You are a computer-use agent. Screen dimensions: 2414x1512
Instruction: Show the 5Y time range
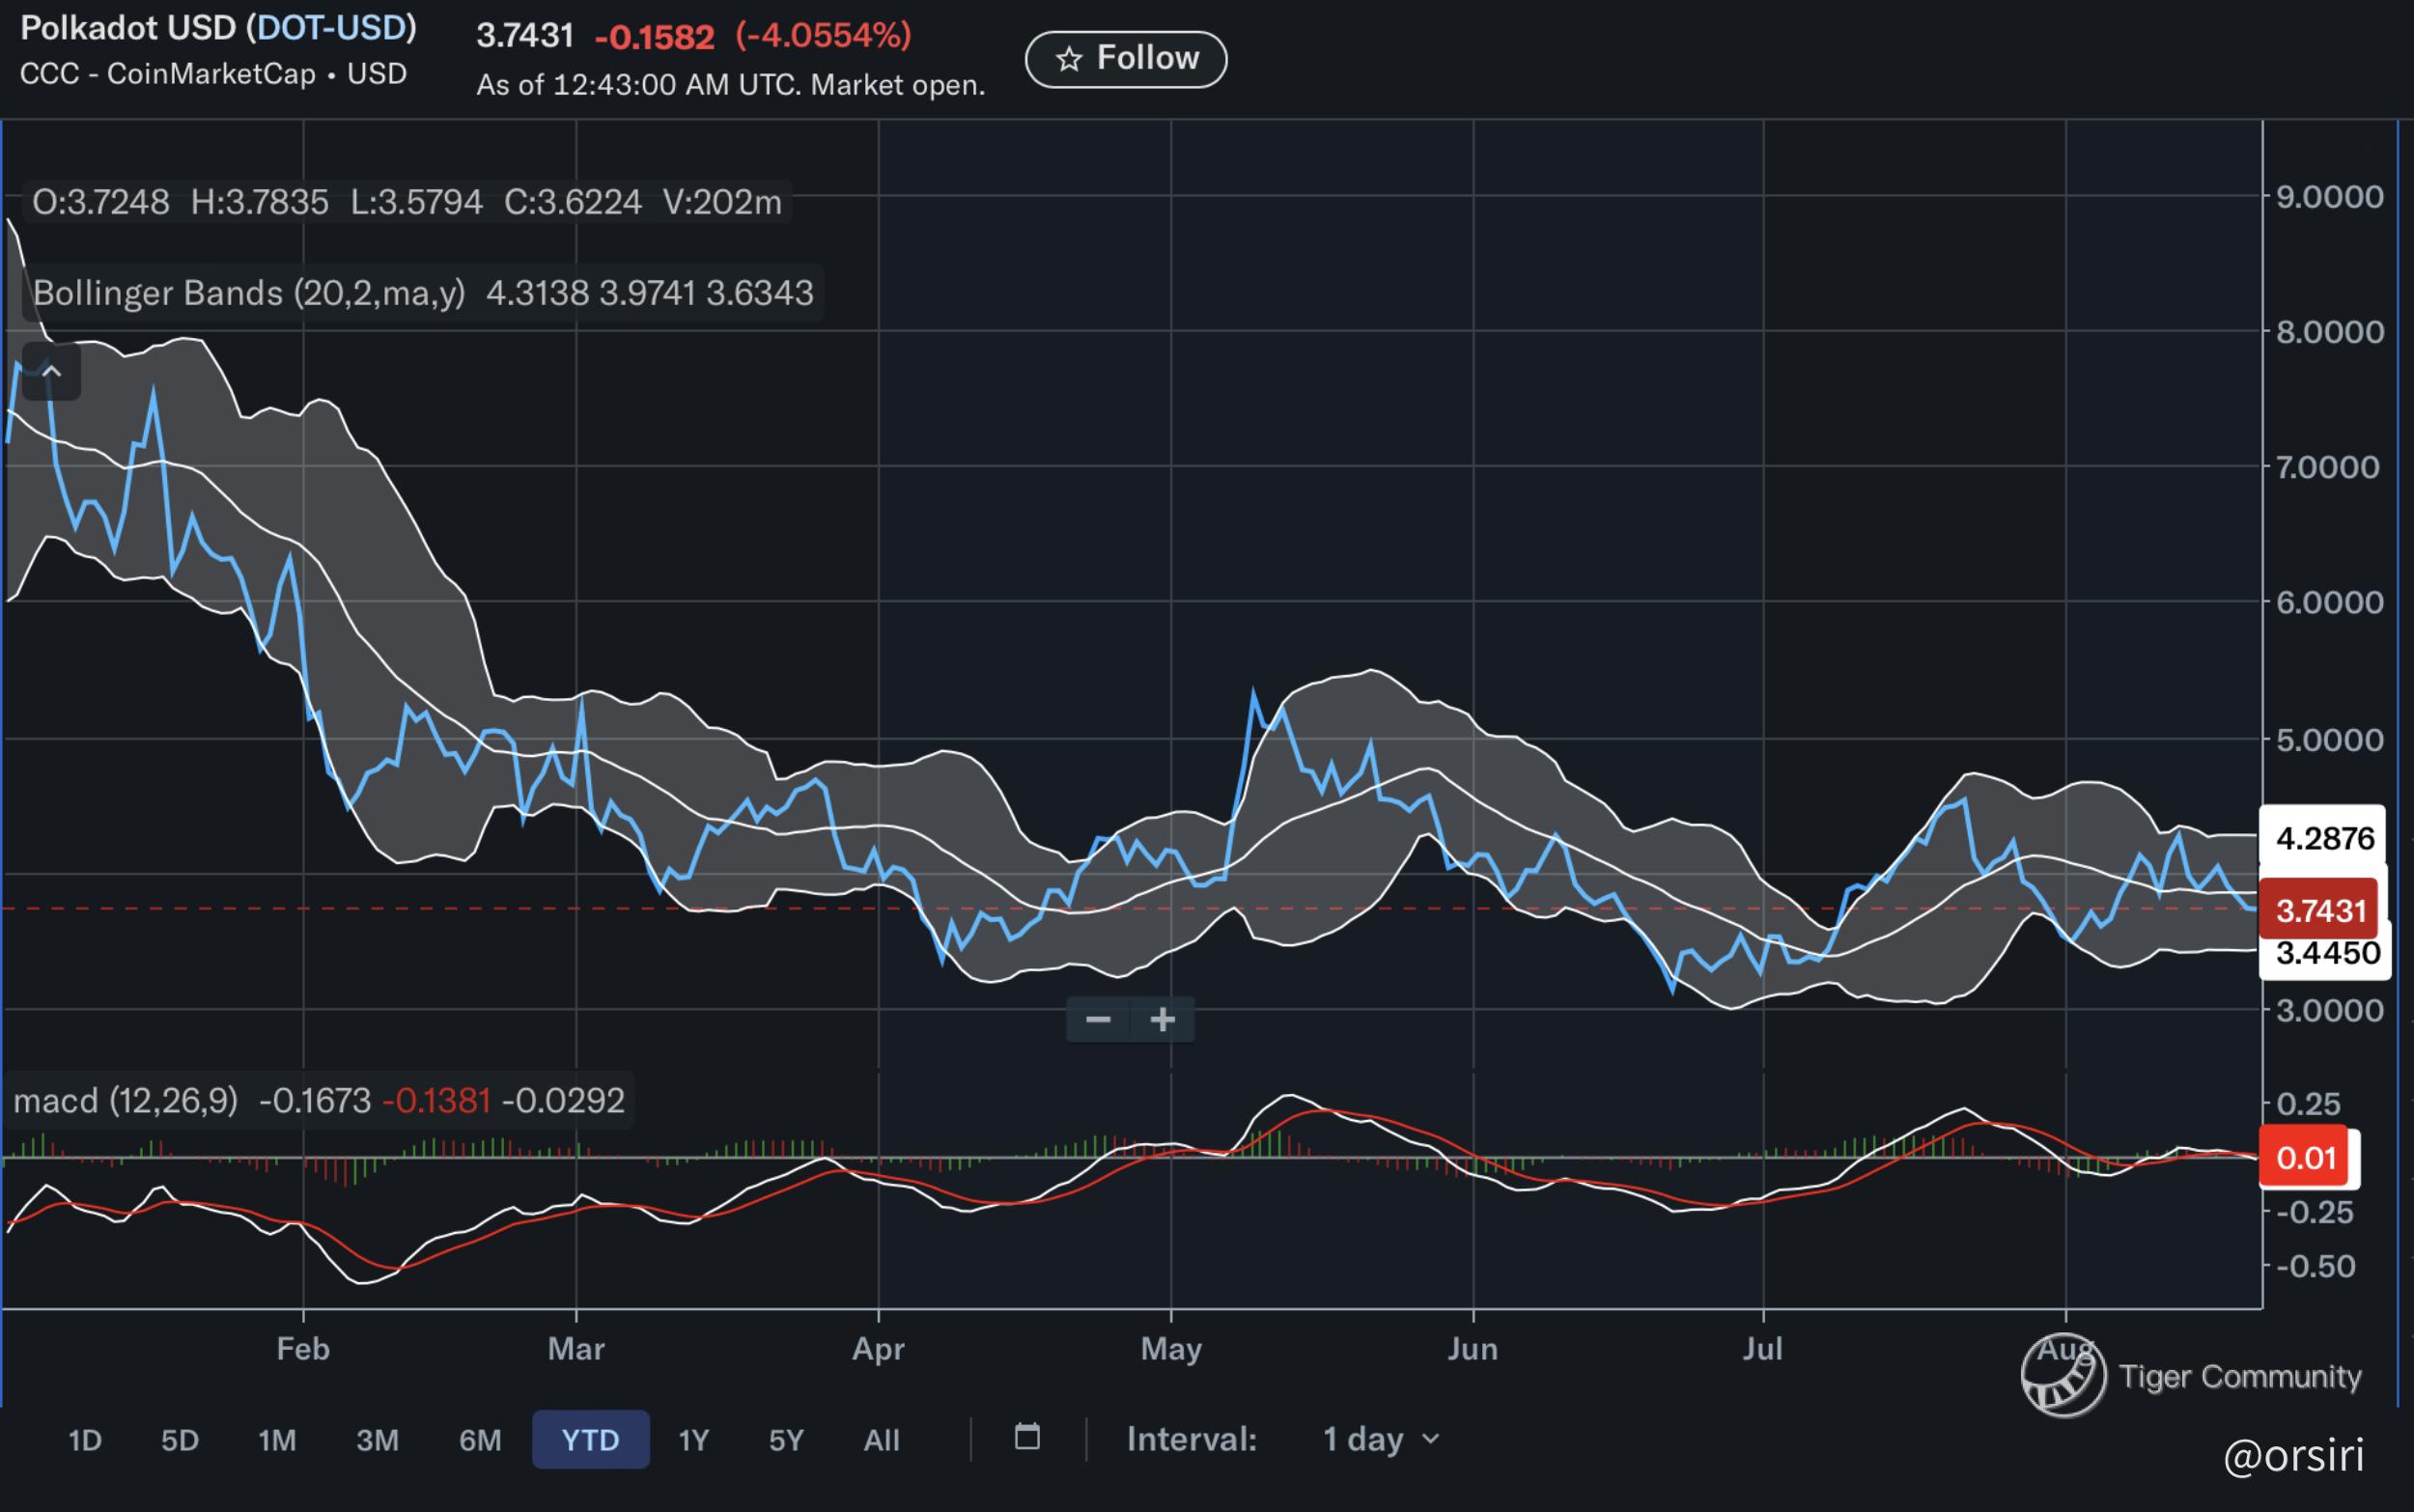coord(786,1440)
